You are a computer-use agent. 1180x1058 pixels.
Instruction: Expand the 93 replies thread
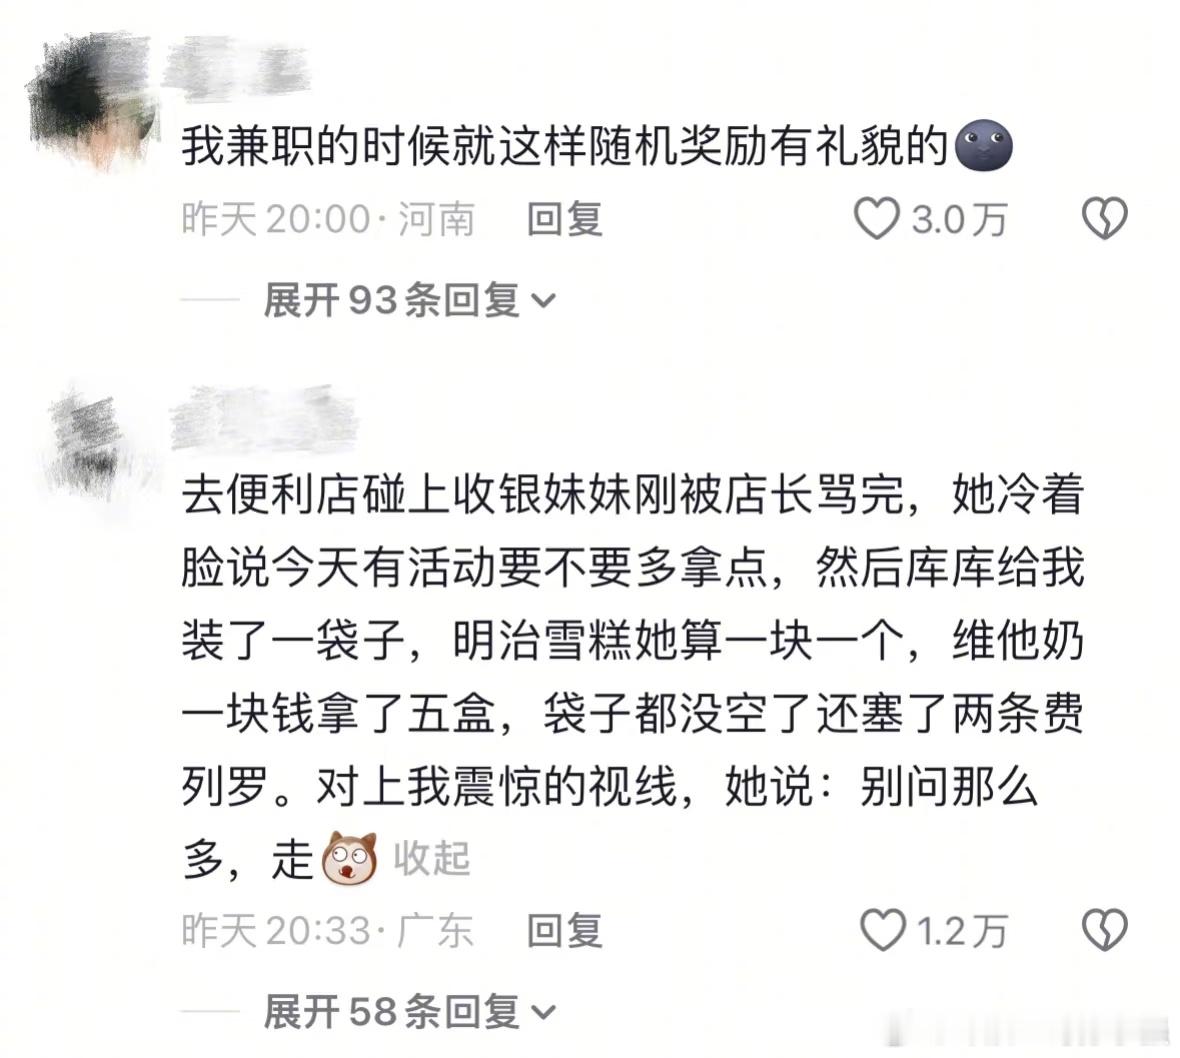[x=409, y=300]
